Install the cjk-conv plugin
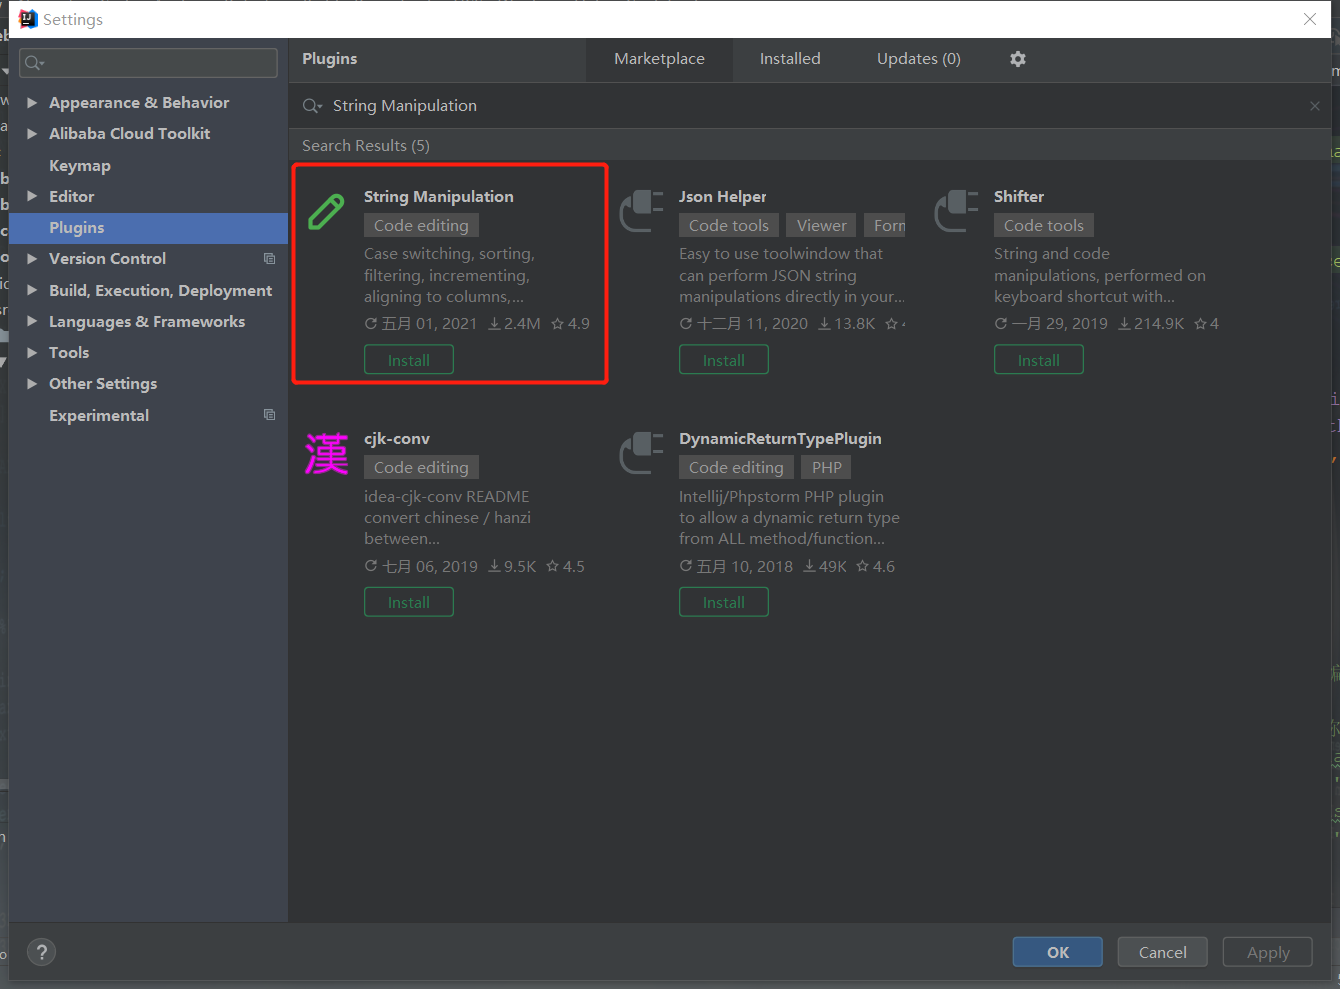 (x=409, y=602)
